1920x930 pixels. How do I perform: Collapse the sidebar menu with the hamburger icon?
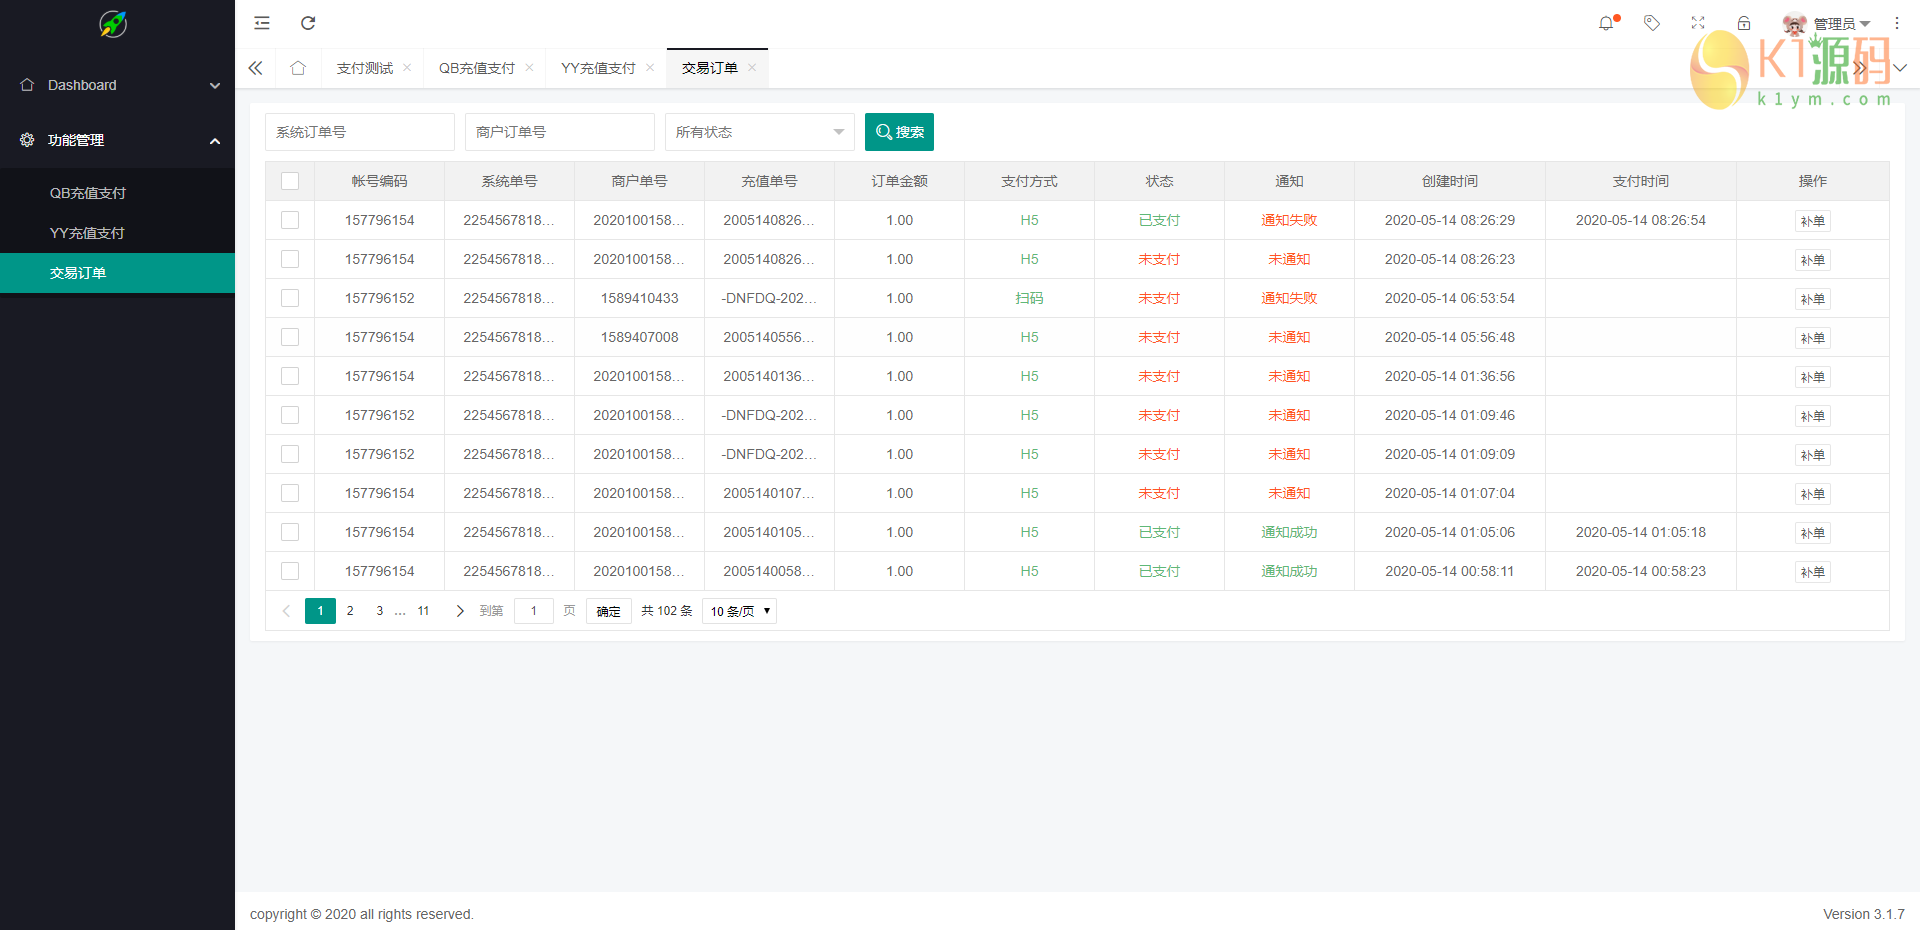click(x=262, y=23)
